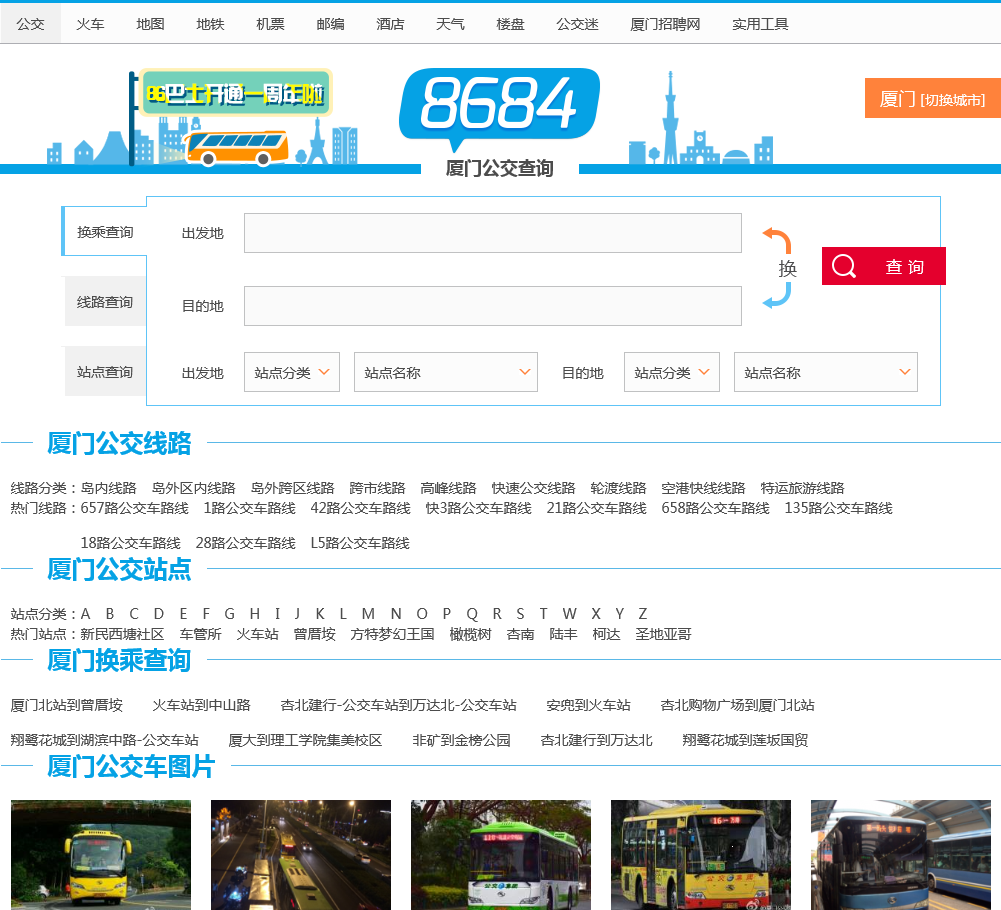Click the 86巴士开通一周年啦 banner
The height and width of the screenshot is (910, 1001).
point(236,94)
